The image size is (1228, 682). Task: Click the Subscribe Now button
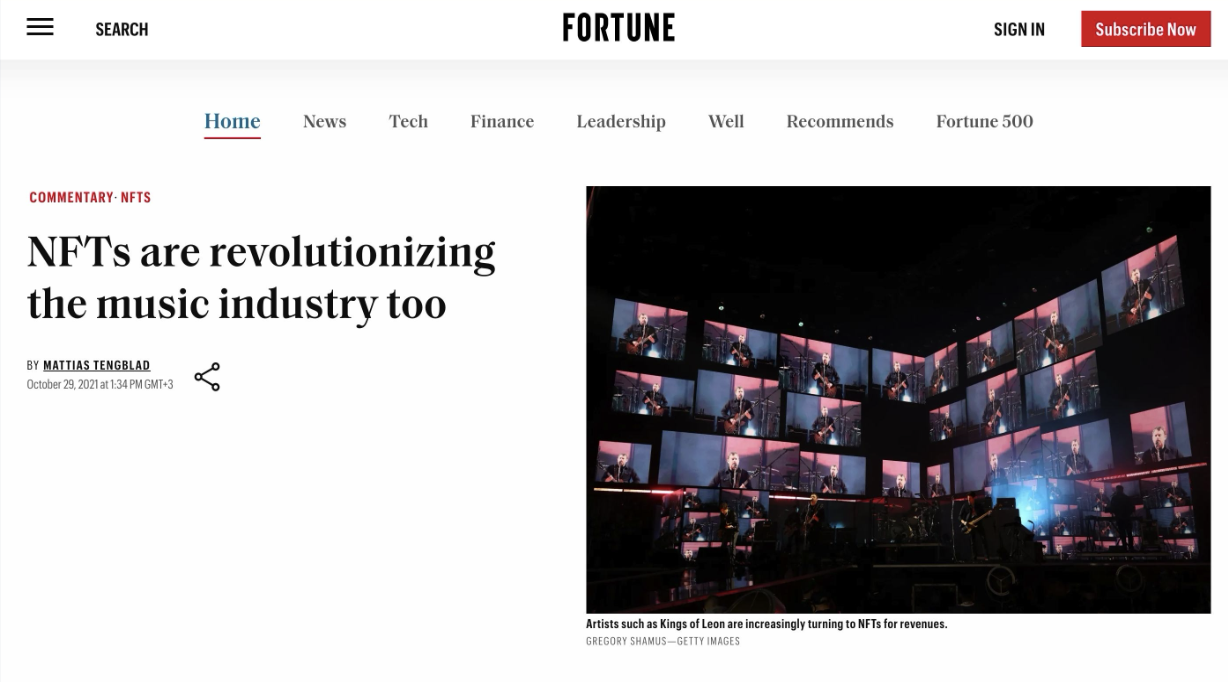tap(1146, 29)
